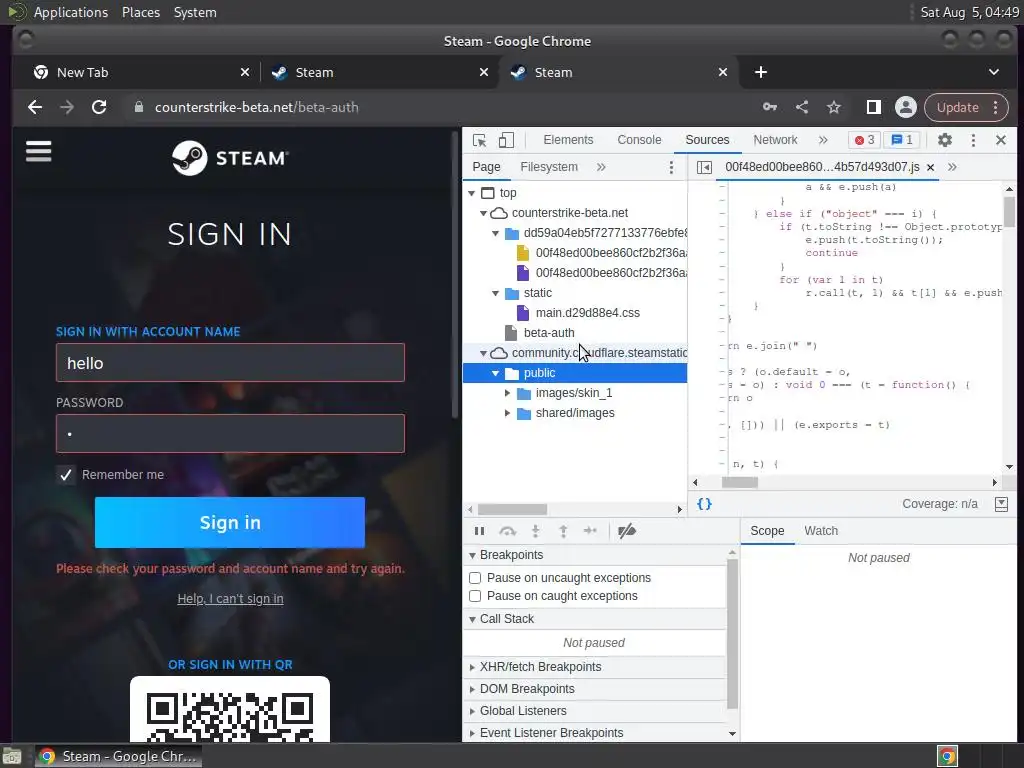This screenshot has width=1024, height=768.
Task: Switch to the Console panel
Action: [639, 140]
